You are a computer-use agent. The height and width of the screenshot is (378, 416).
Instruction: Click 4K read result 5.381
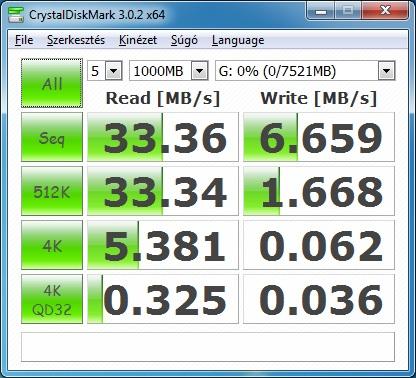tap(163, 245)
